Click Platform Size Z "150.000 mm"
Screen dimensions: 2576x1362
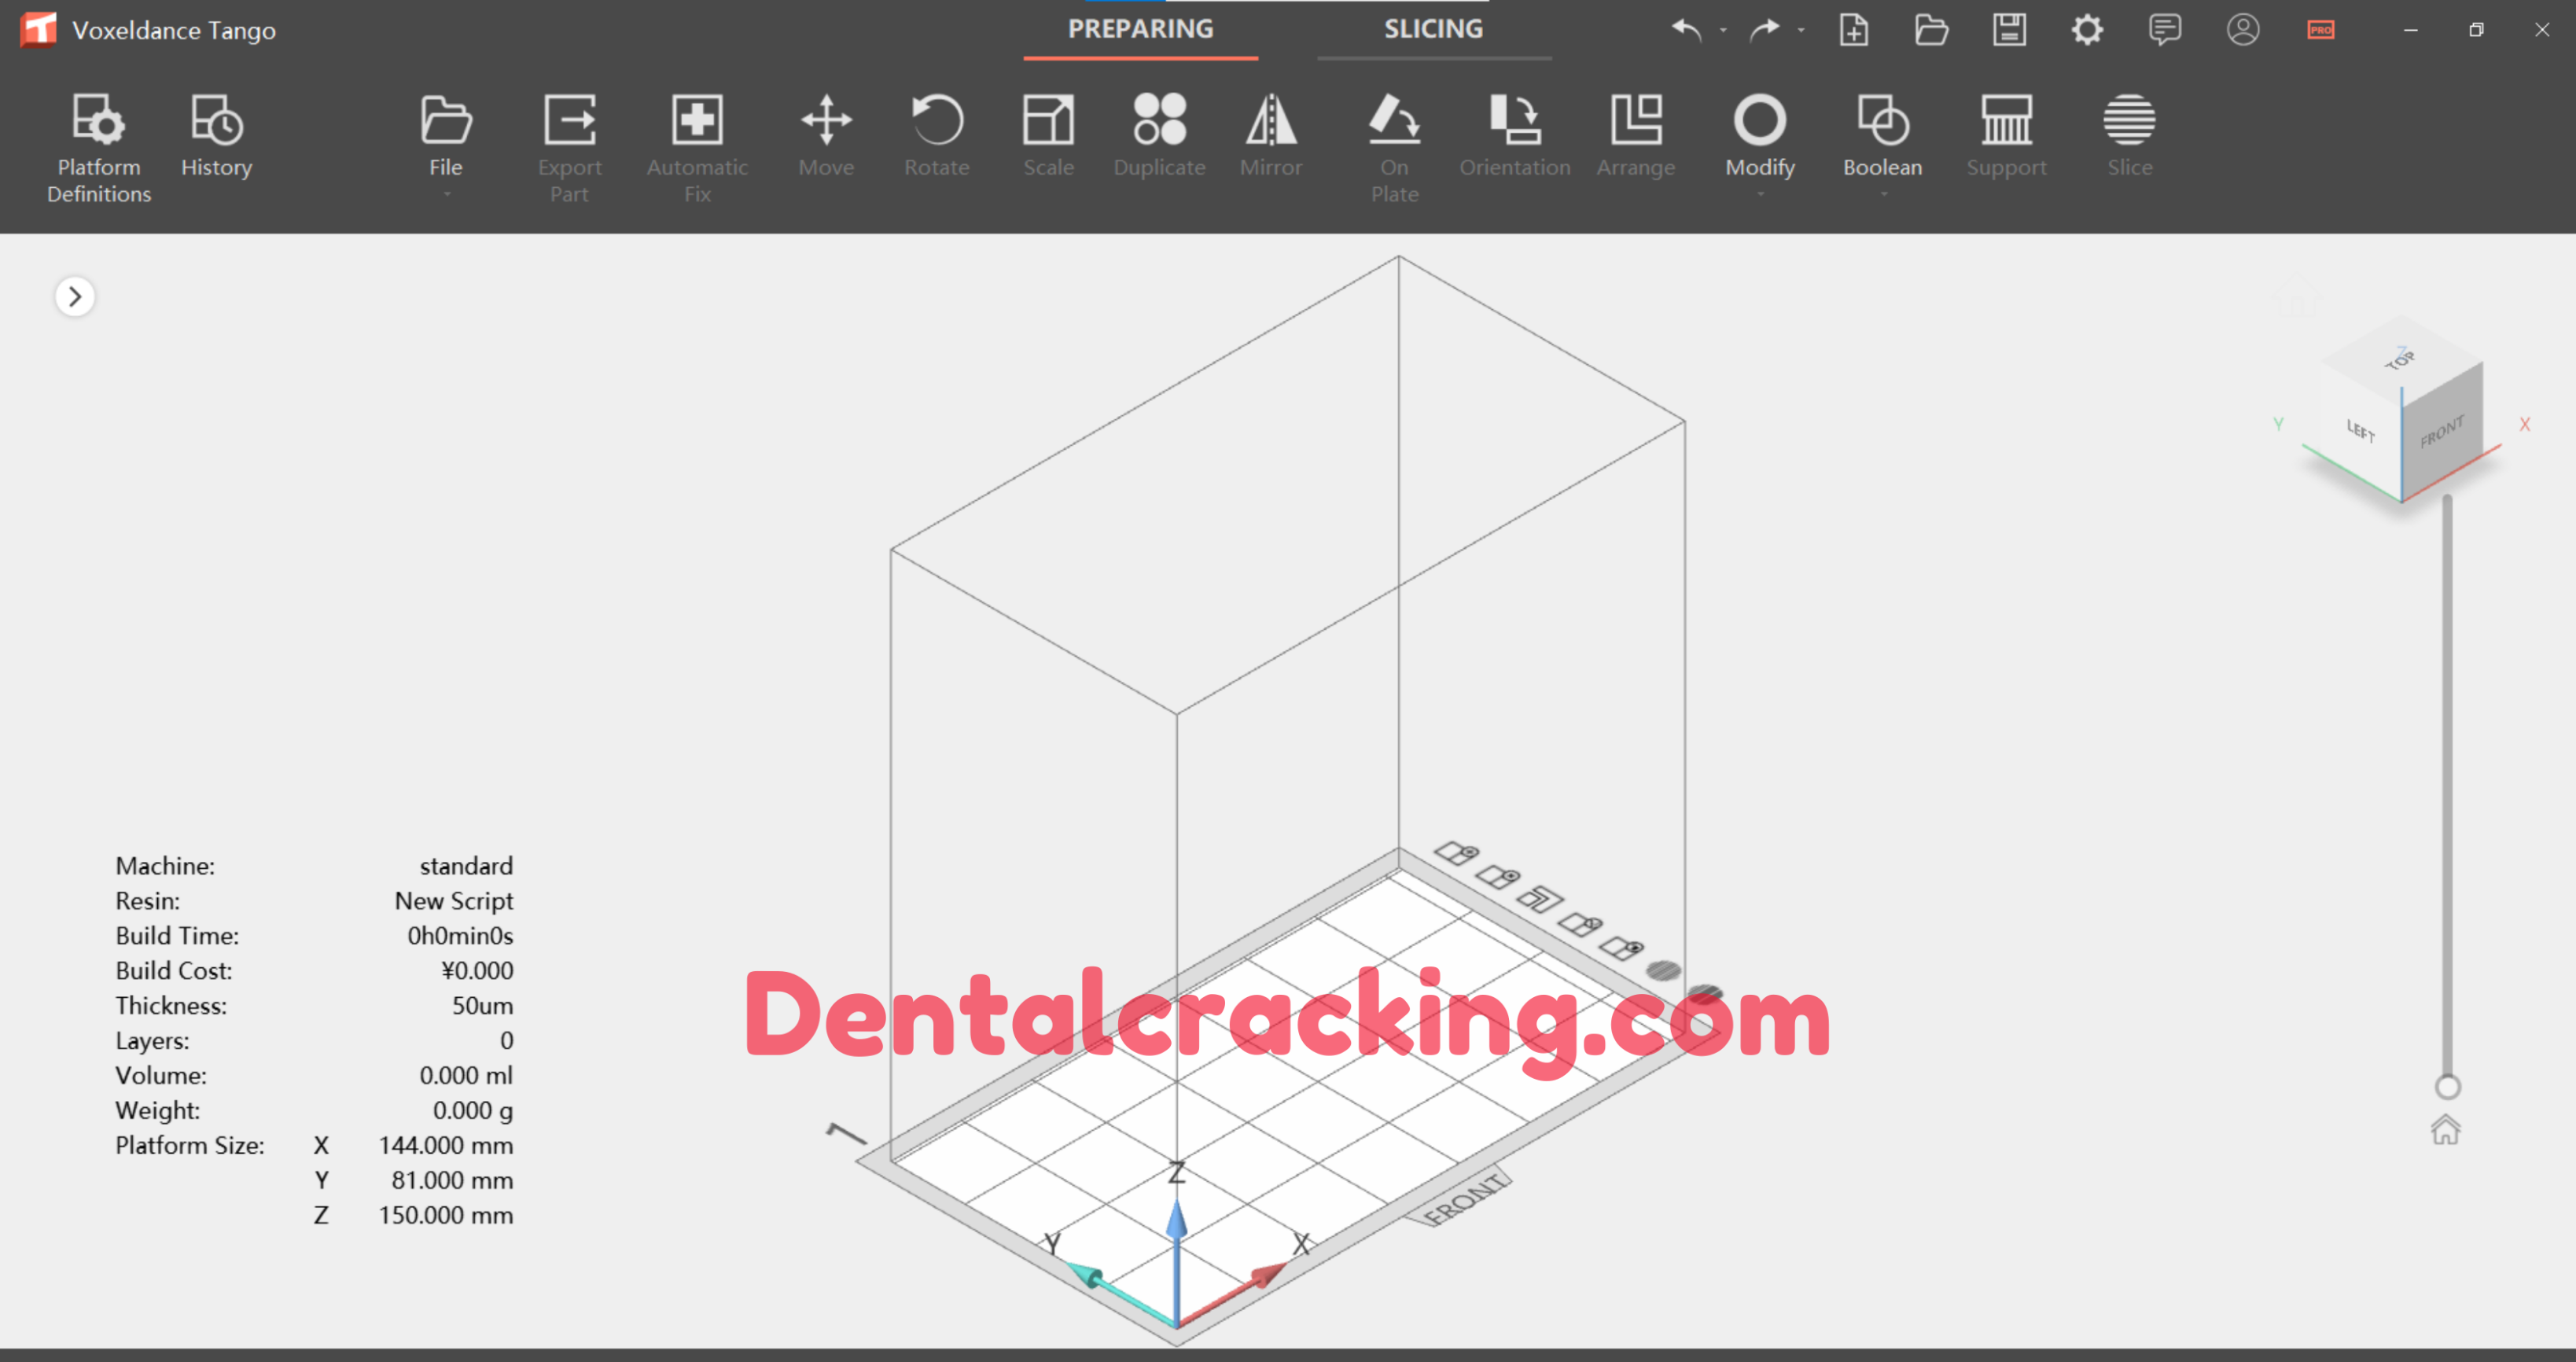pyautogui.click(x=446, y=1215)
